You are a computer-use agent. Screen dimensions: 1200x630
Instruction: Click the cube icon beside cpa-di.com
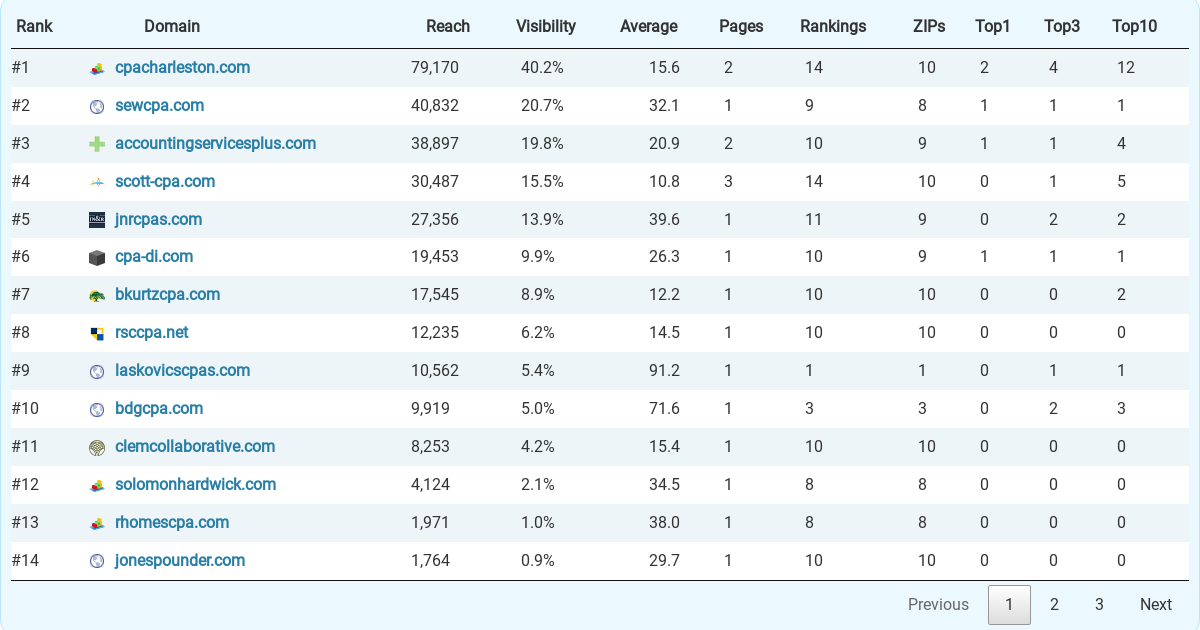coord(97,258)
